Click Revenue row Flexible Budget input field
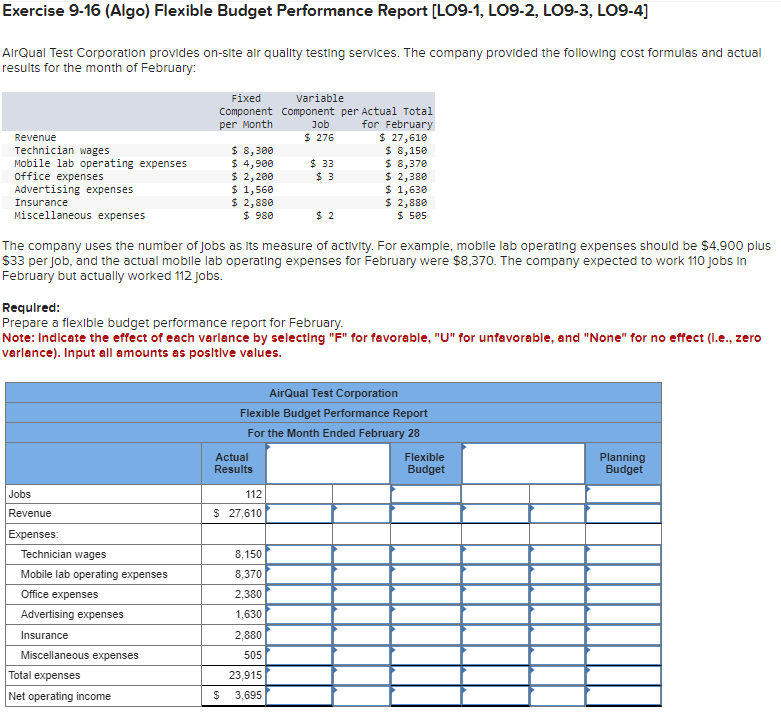The width and height of the screenshot is (781, 725). 426,513
